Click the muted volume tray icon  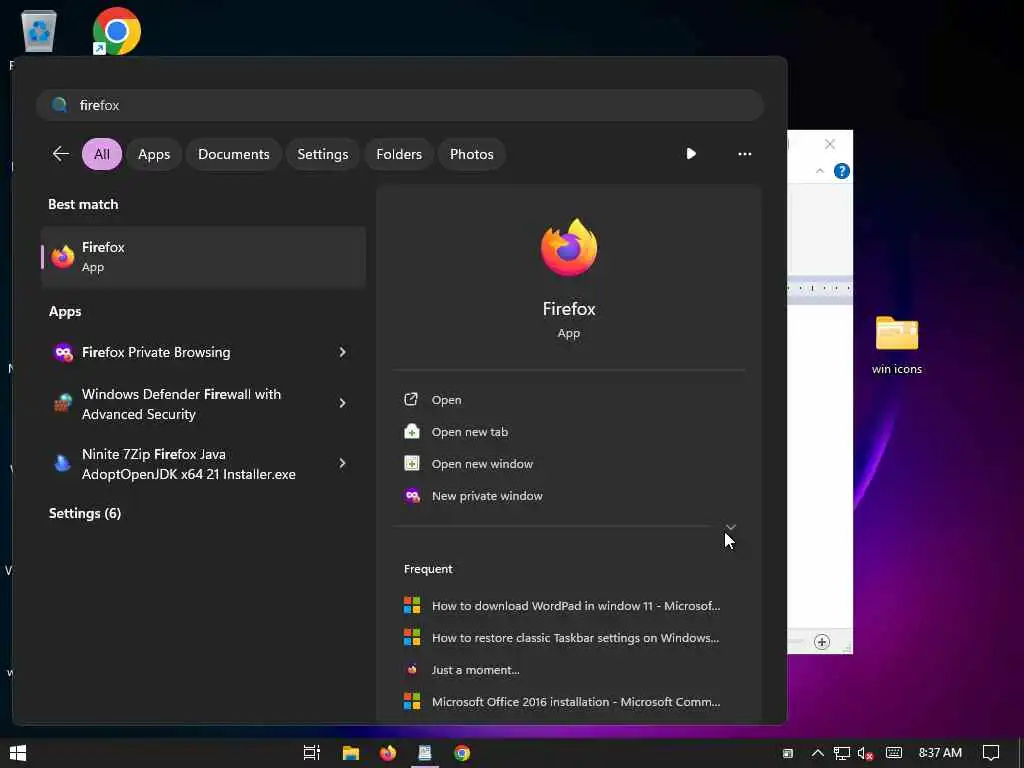pos(865,753)
